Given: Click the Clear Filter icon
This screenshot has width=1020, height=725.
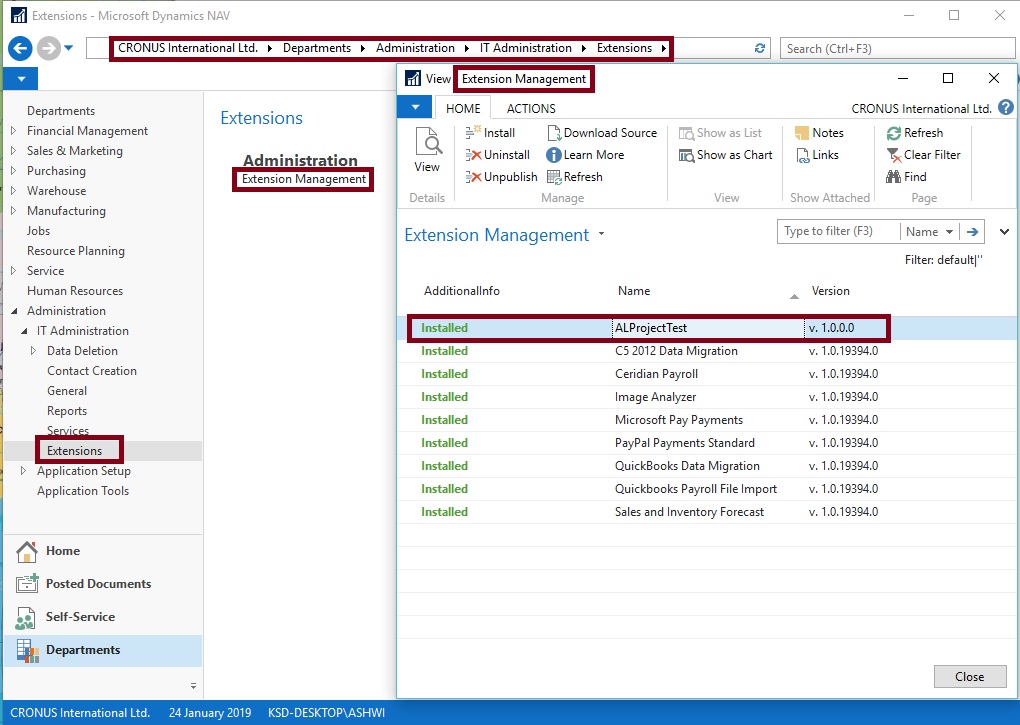Looking at the screenshot, I should (894, 155).
